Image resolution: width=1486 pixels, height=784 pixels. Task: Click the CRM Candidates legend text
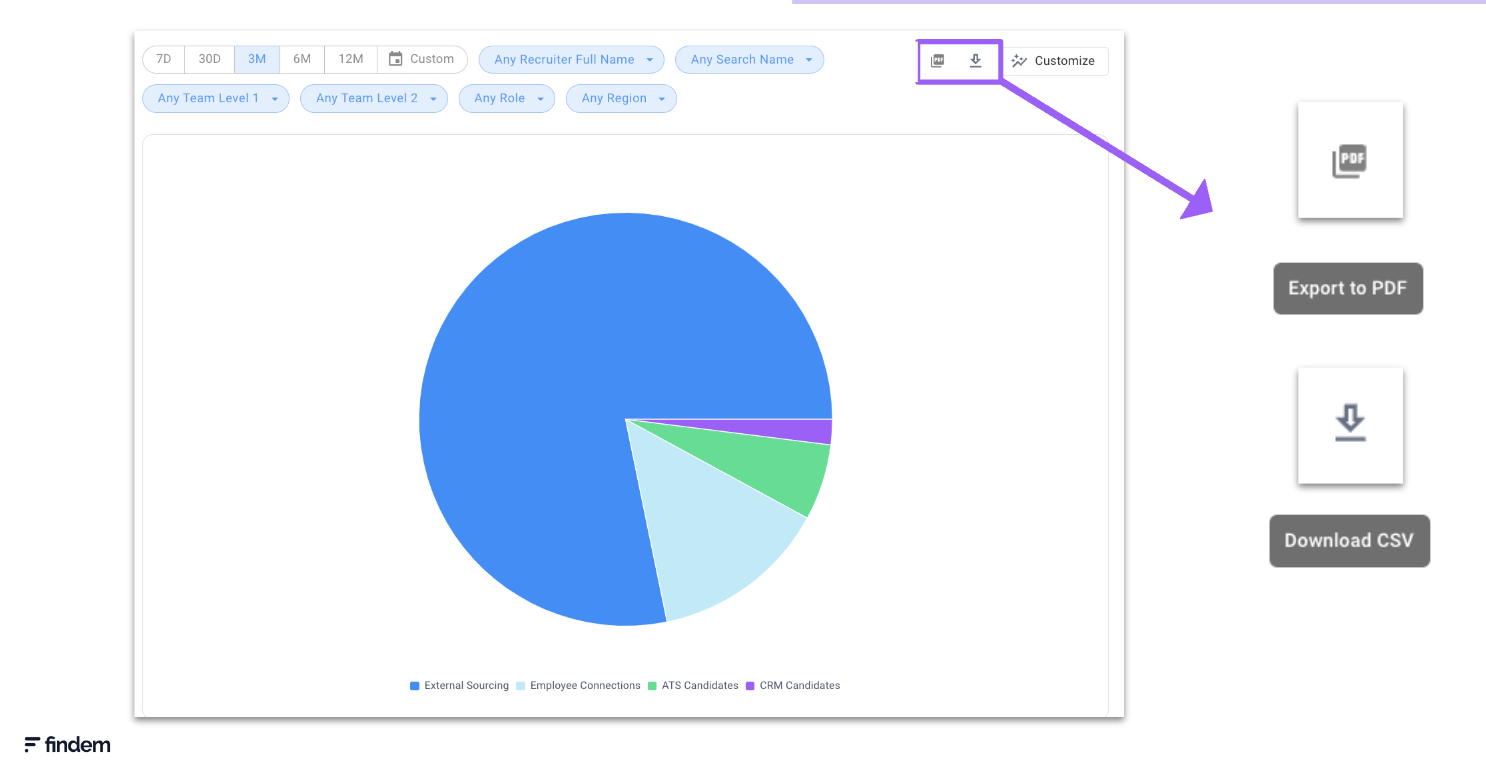(x=800, y=686)
